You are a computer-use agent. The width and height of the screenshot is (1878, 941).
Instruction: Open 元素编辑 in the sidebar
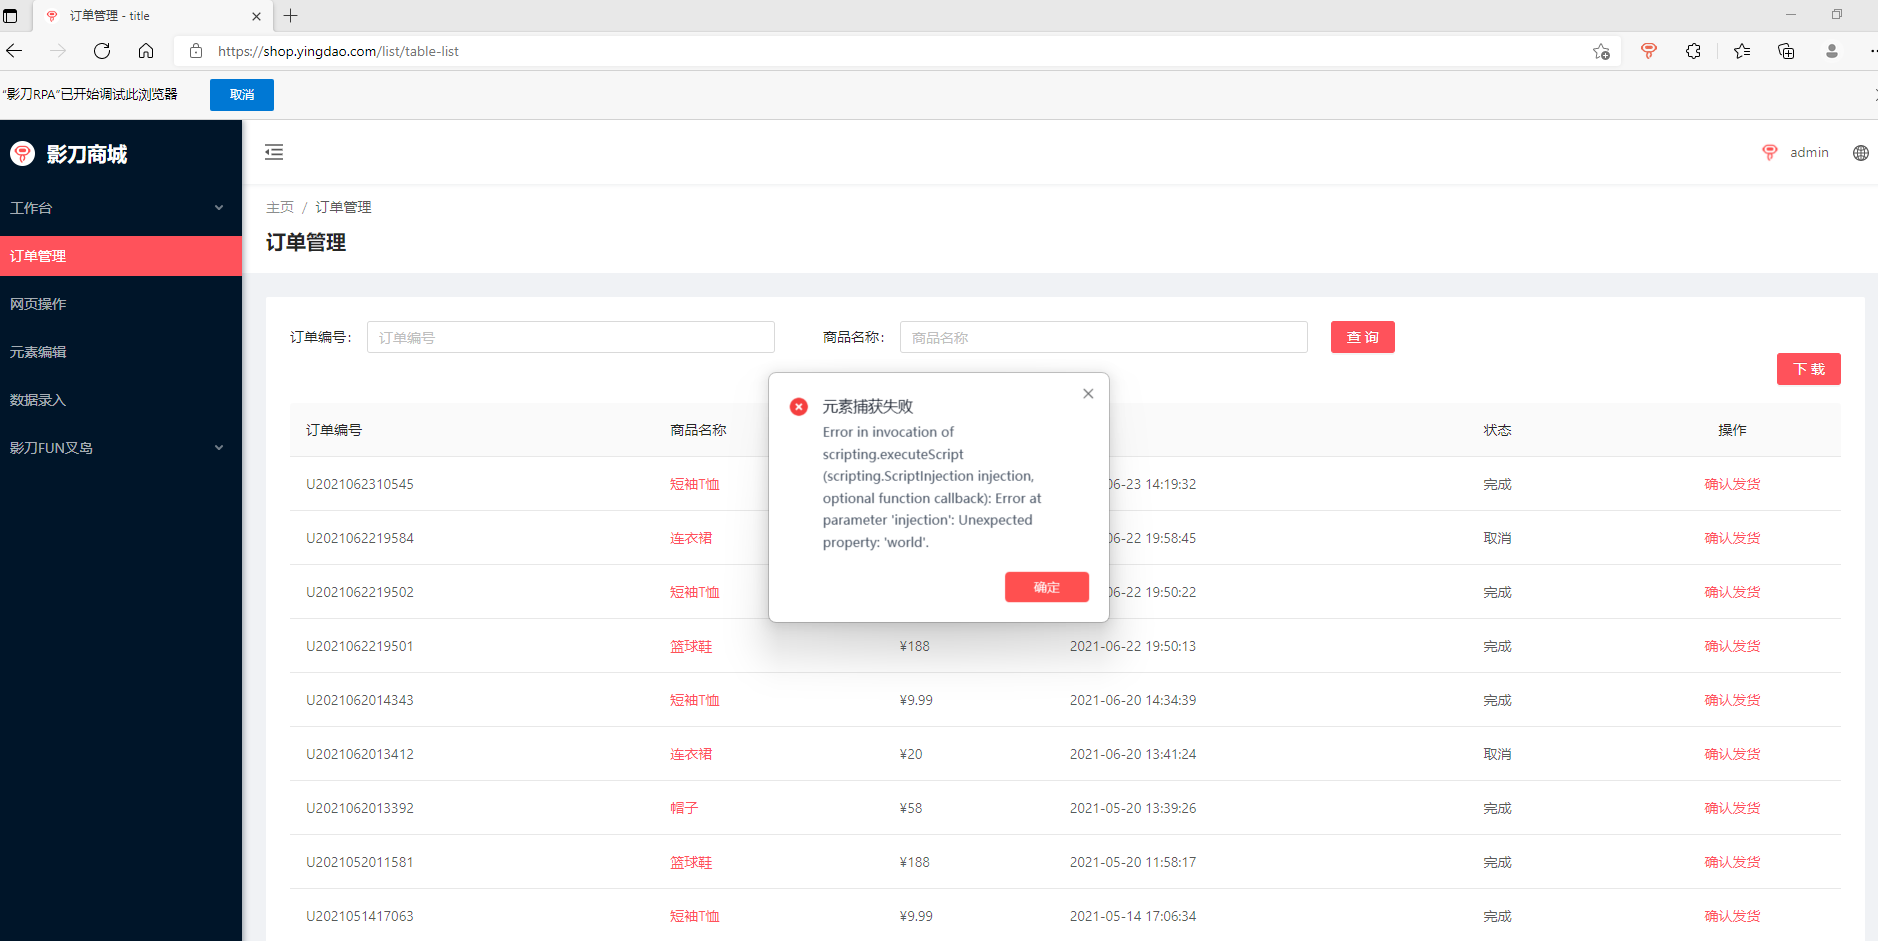click(121, 352)
